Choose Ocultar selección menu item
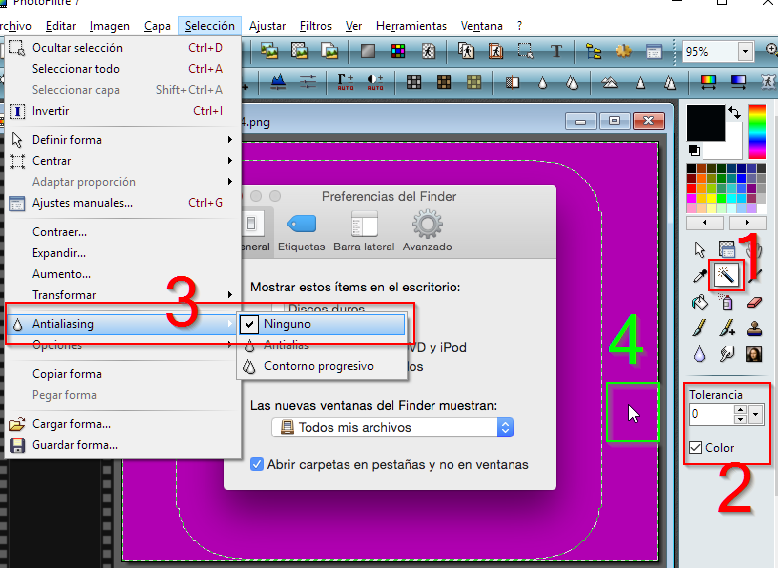Viewport: 778px width, 568px height. pyautogui.click(x=123, y=48)
